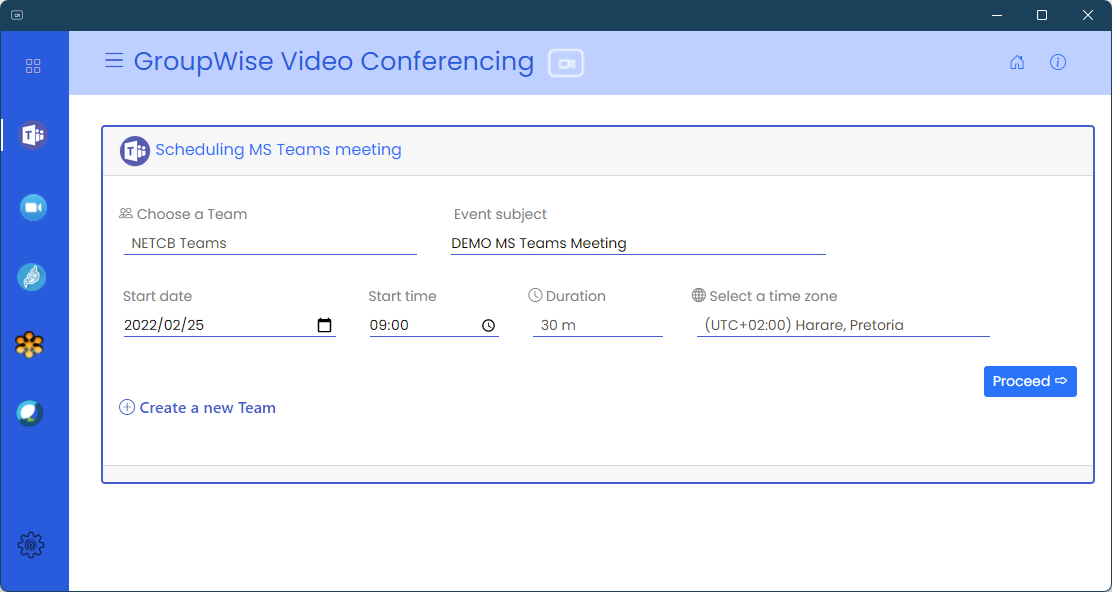This screenshot has width=1112, height=592.
Task: Select the Zoom video camera sidebar icon
Action: point(33,207)
